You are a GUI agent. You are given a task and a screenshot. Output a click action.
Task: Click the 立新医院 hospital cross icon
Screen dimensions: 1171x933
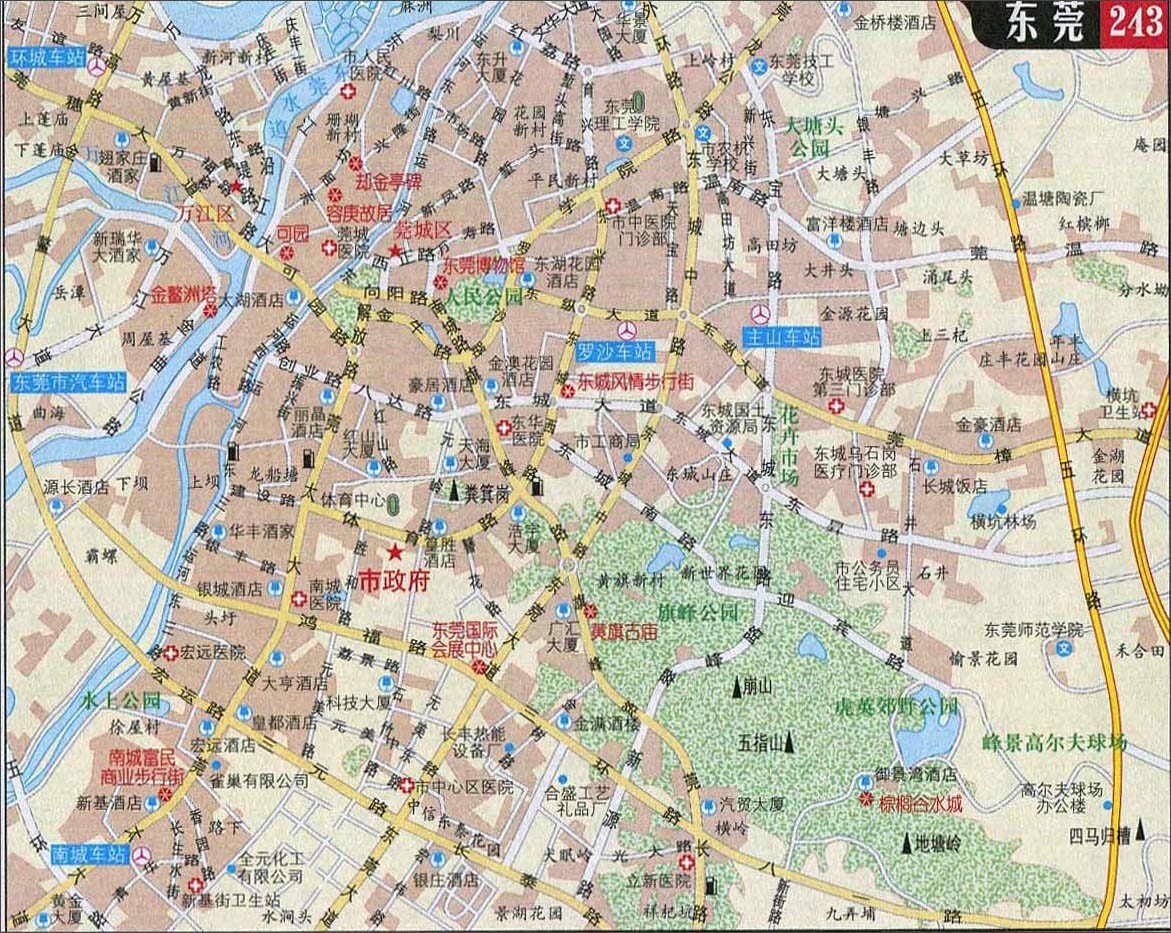pyautogui.click(x=686, y=862)
